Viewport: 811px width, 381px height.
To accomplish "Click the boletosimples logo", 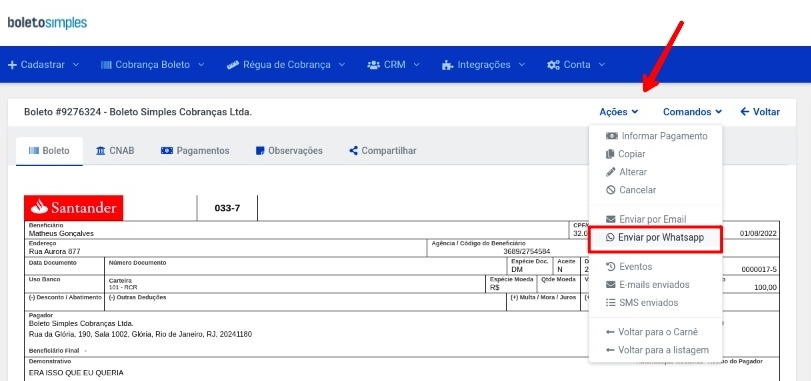I will pos(47,23).
